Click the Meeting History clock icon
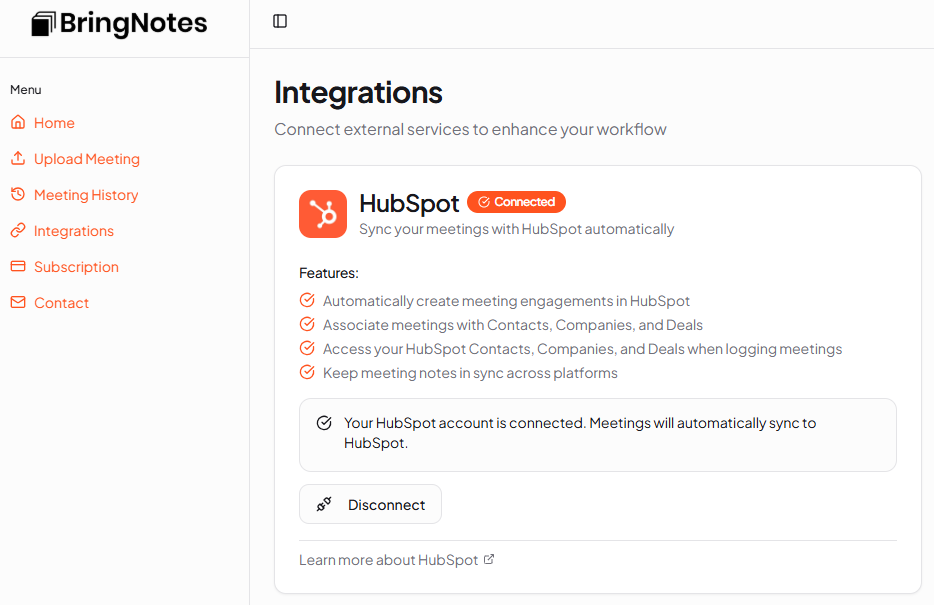This screenshot has height=605, width=934. click(x=17, y=194)
